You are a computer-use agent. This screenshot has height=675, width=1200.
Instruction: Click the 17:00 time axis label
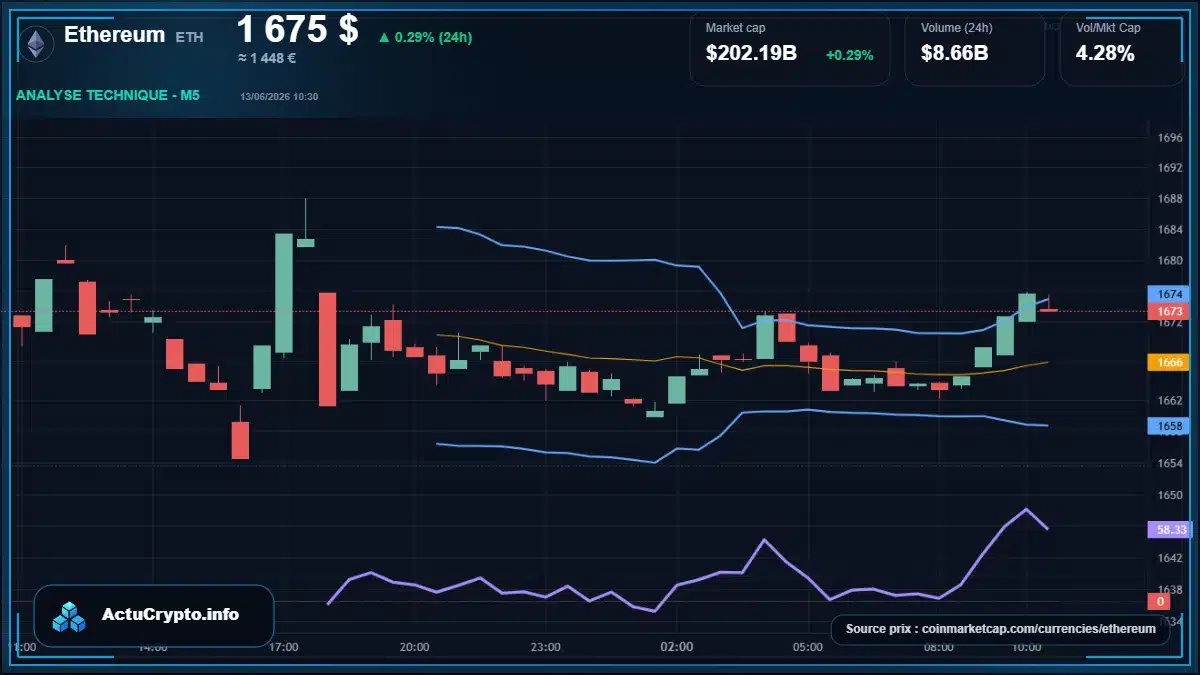pos(284,647)
